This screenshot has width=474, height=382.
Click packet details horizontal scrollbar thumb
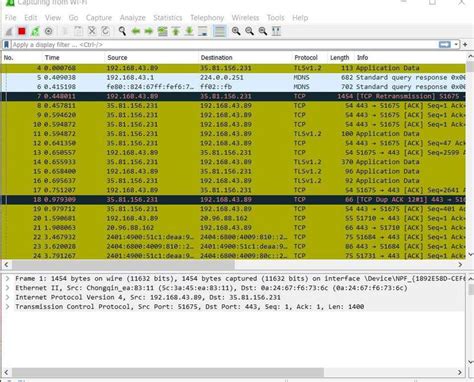(168, 372)
